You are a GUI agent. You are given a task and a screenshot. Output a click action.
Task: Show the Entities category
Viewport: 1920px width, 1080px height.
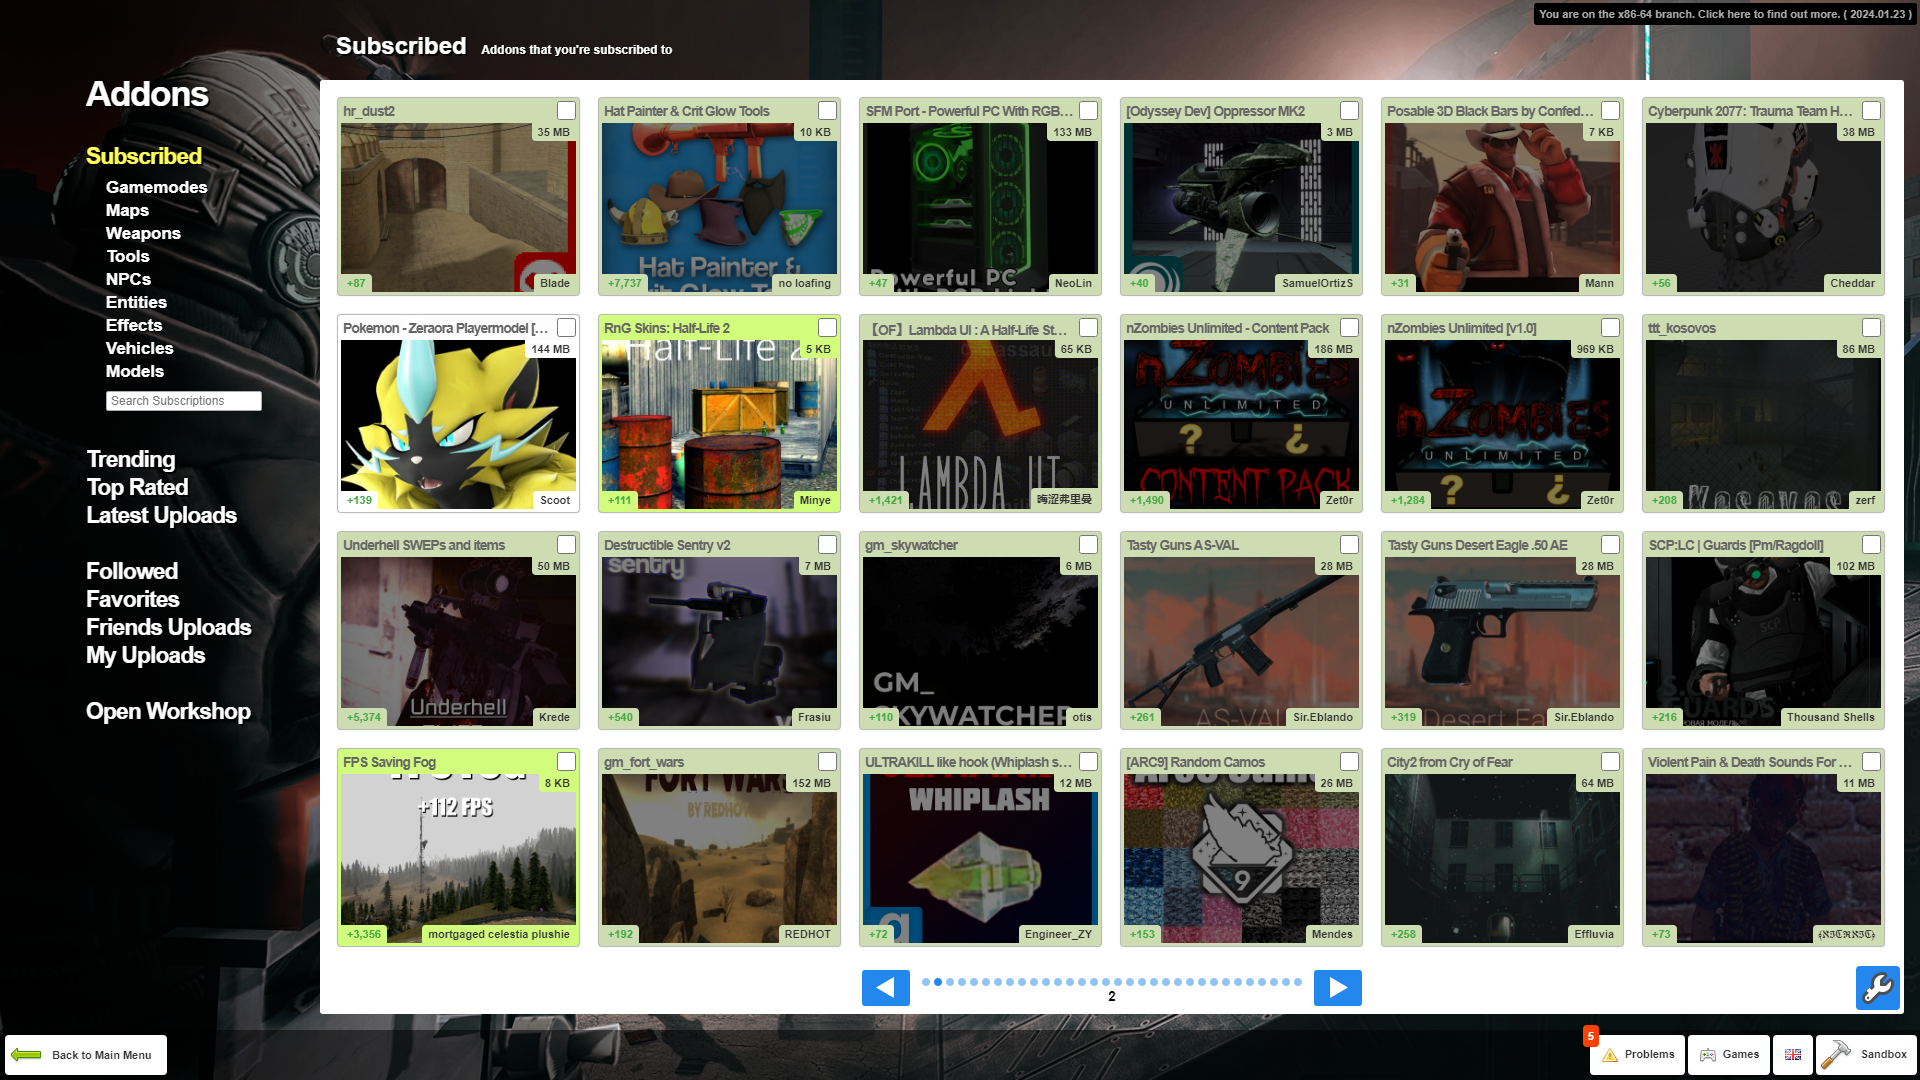click(136, 302)
